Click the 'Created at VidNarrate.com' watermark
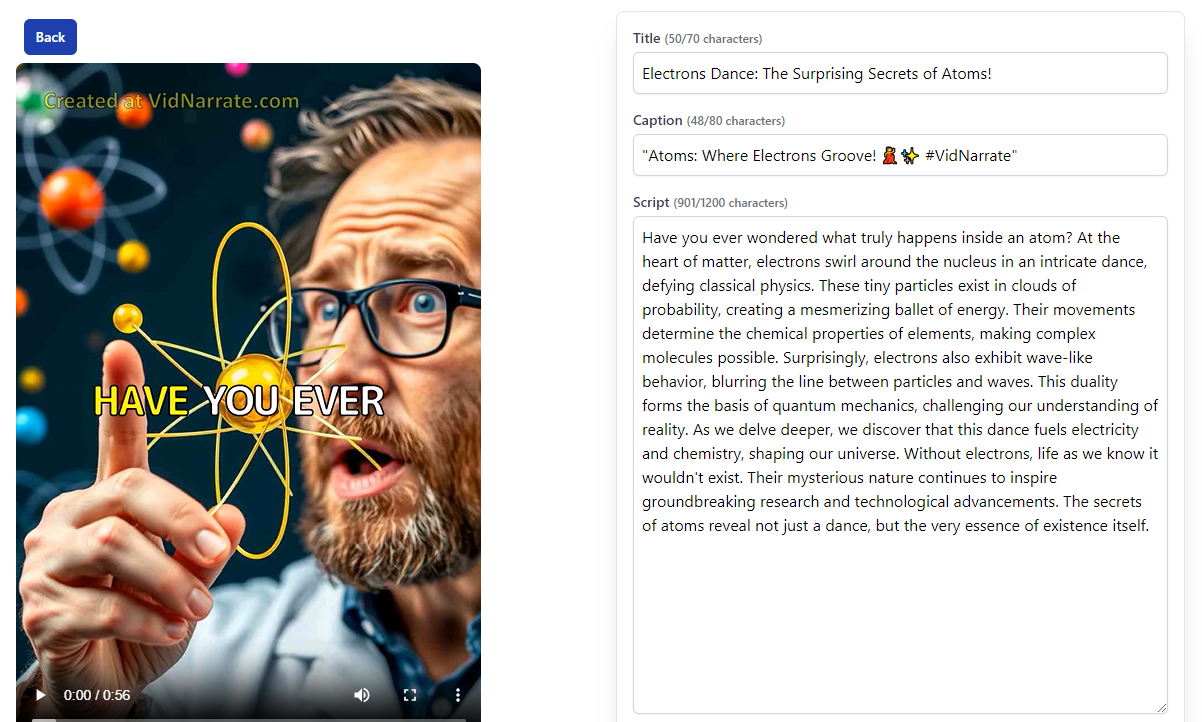This screenshot has width=1202, height=722. tap(171, 101)
